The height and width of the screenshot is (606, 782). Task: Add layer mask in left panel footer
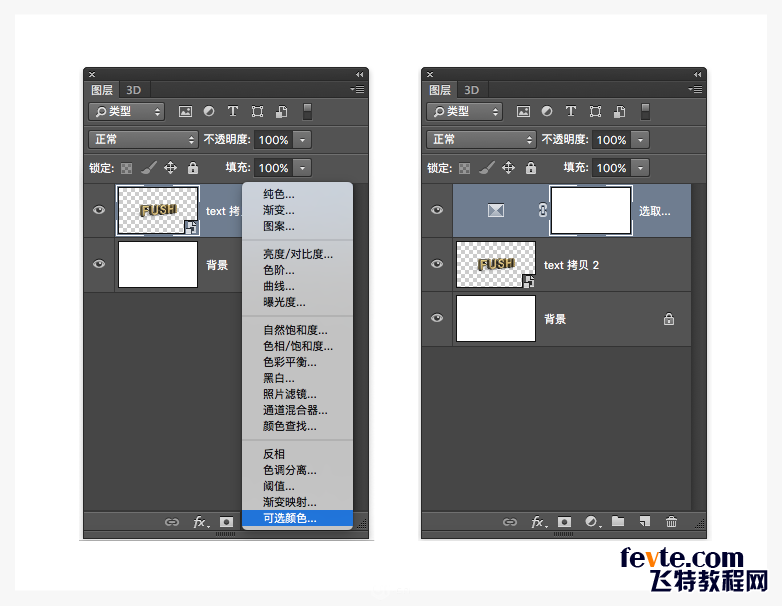[226, 522]
